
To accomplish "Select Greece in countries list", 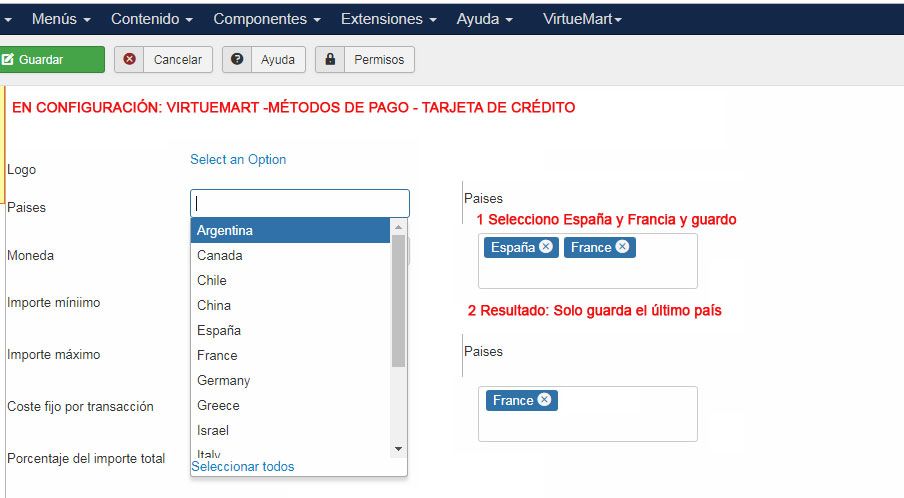I will pos(291,405).
